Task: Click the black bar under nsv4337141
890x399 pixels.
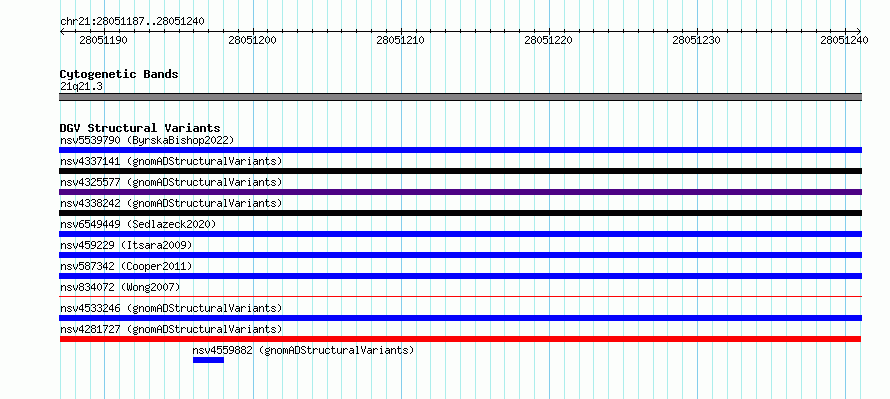Action: (x=460, y=171)
